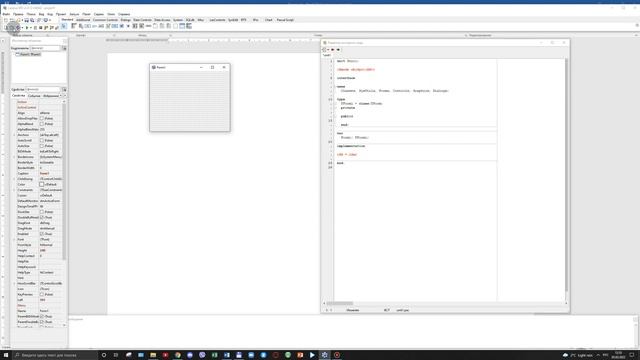Expand the BorderIcons property
Image resolution: width=640 pixels, height=360 pixels.
tap(14, 157)
